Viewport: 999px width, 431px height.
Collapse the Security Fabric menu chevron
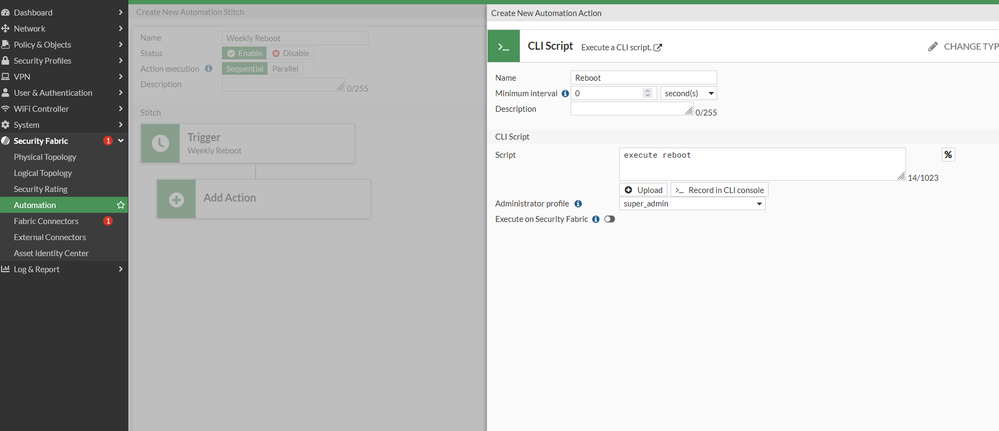click(x=120, y=141)
